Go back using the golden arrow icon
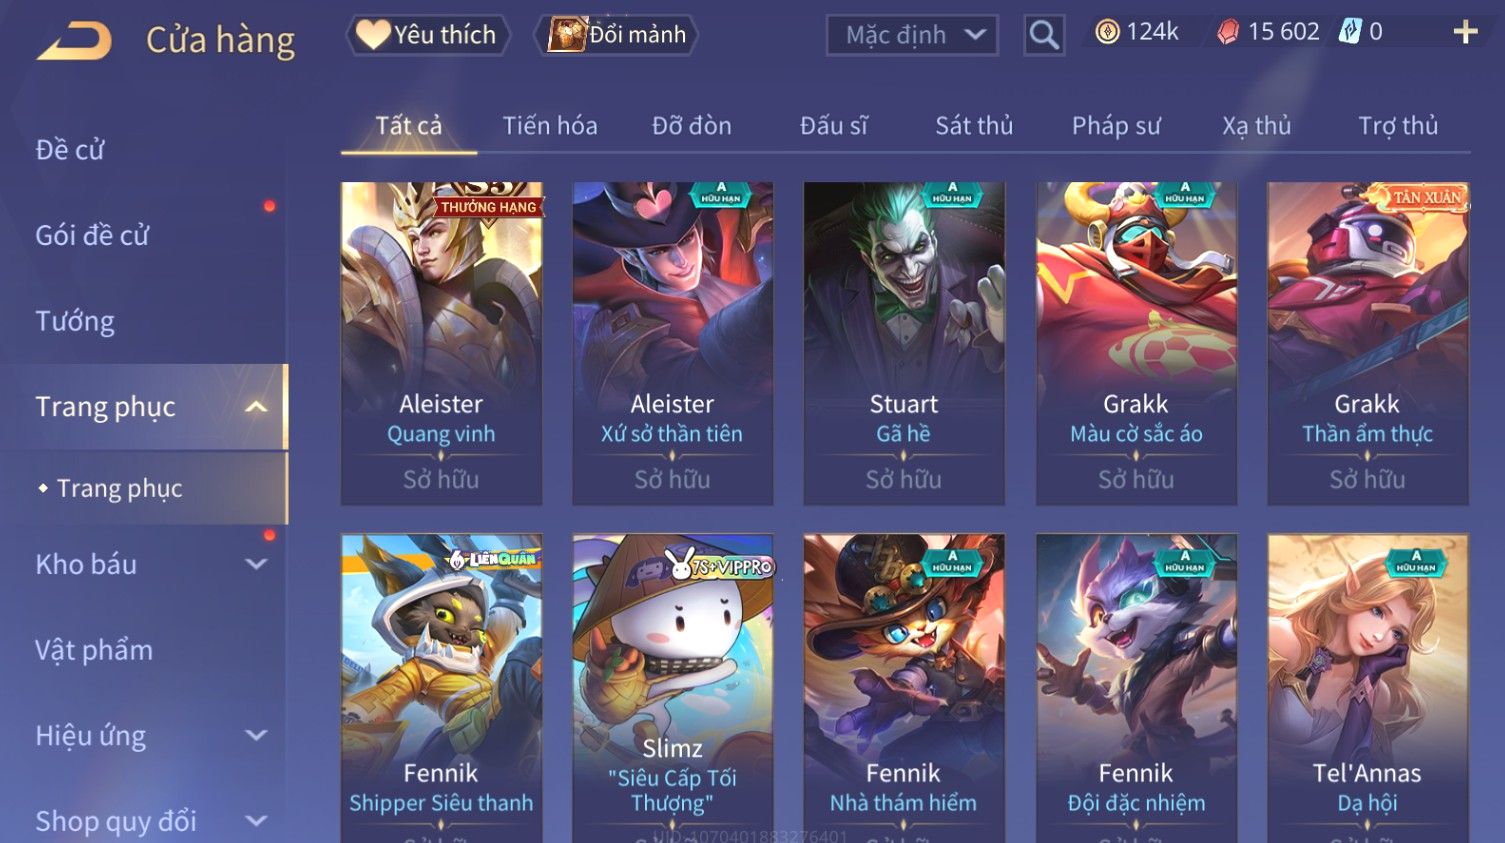The width and height of the screenshot is (1505, 843). (x=75, y=41)
